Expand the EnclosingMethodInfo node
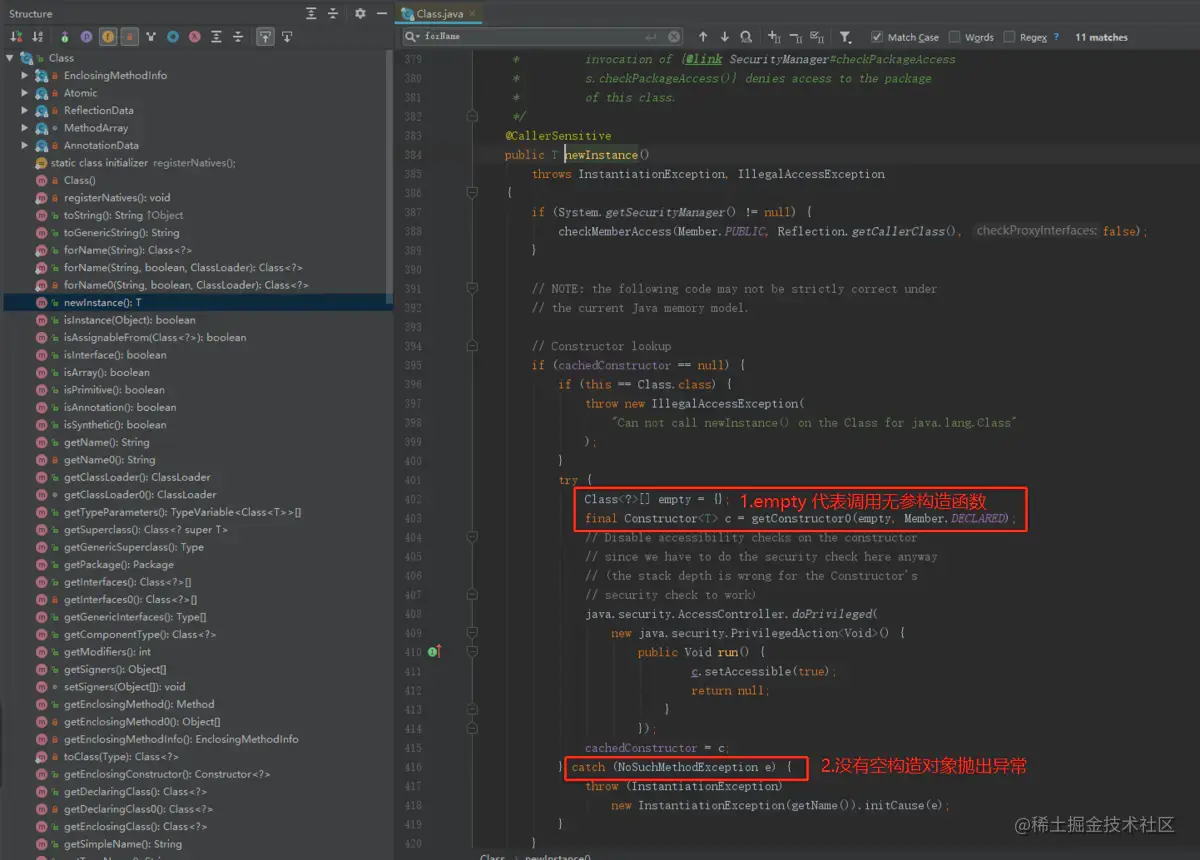 (x=25, y=75)
